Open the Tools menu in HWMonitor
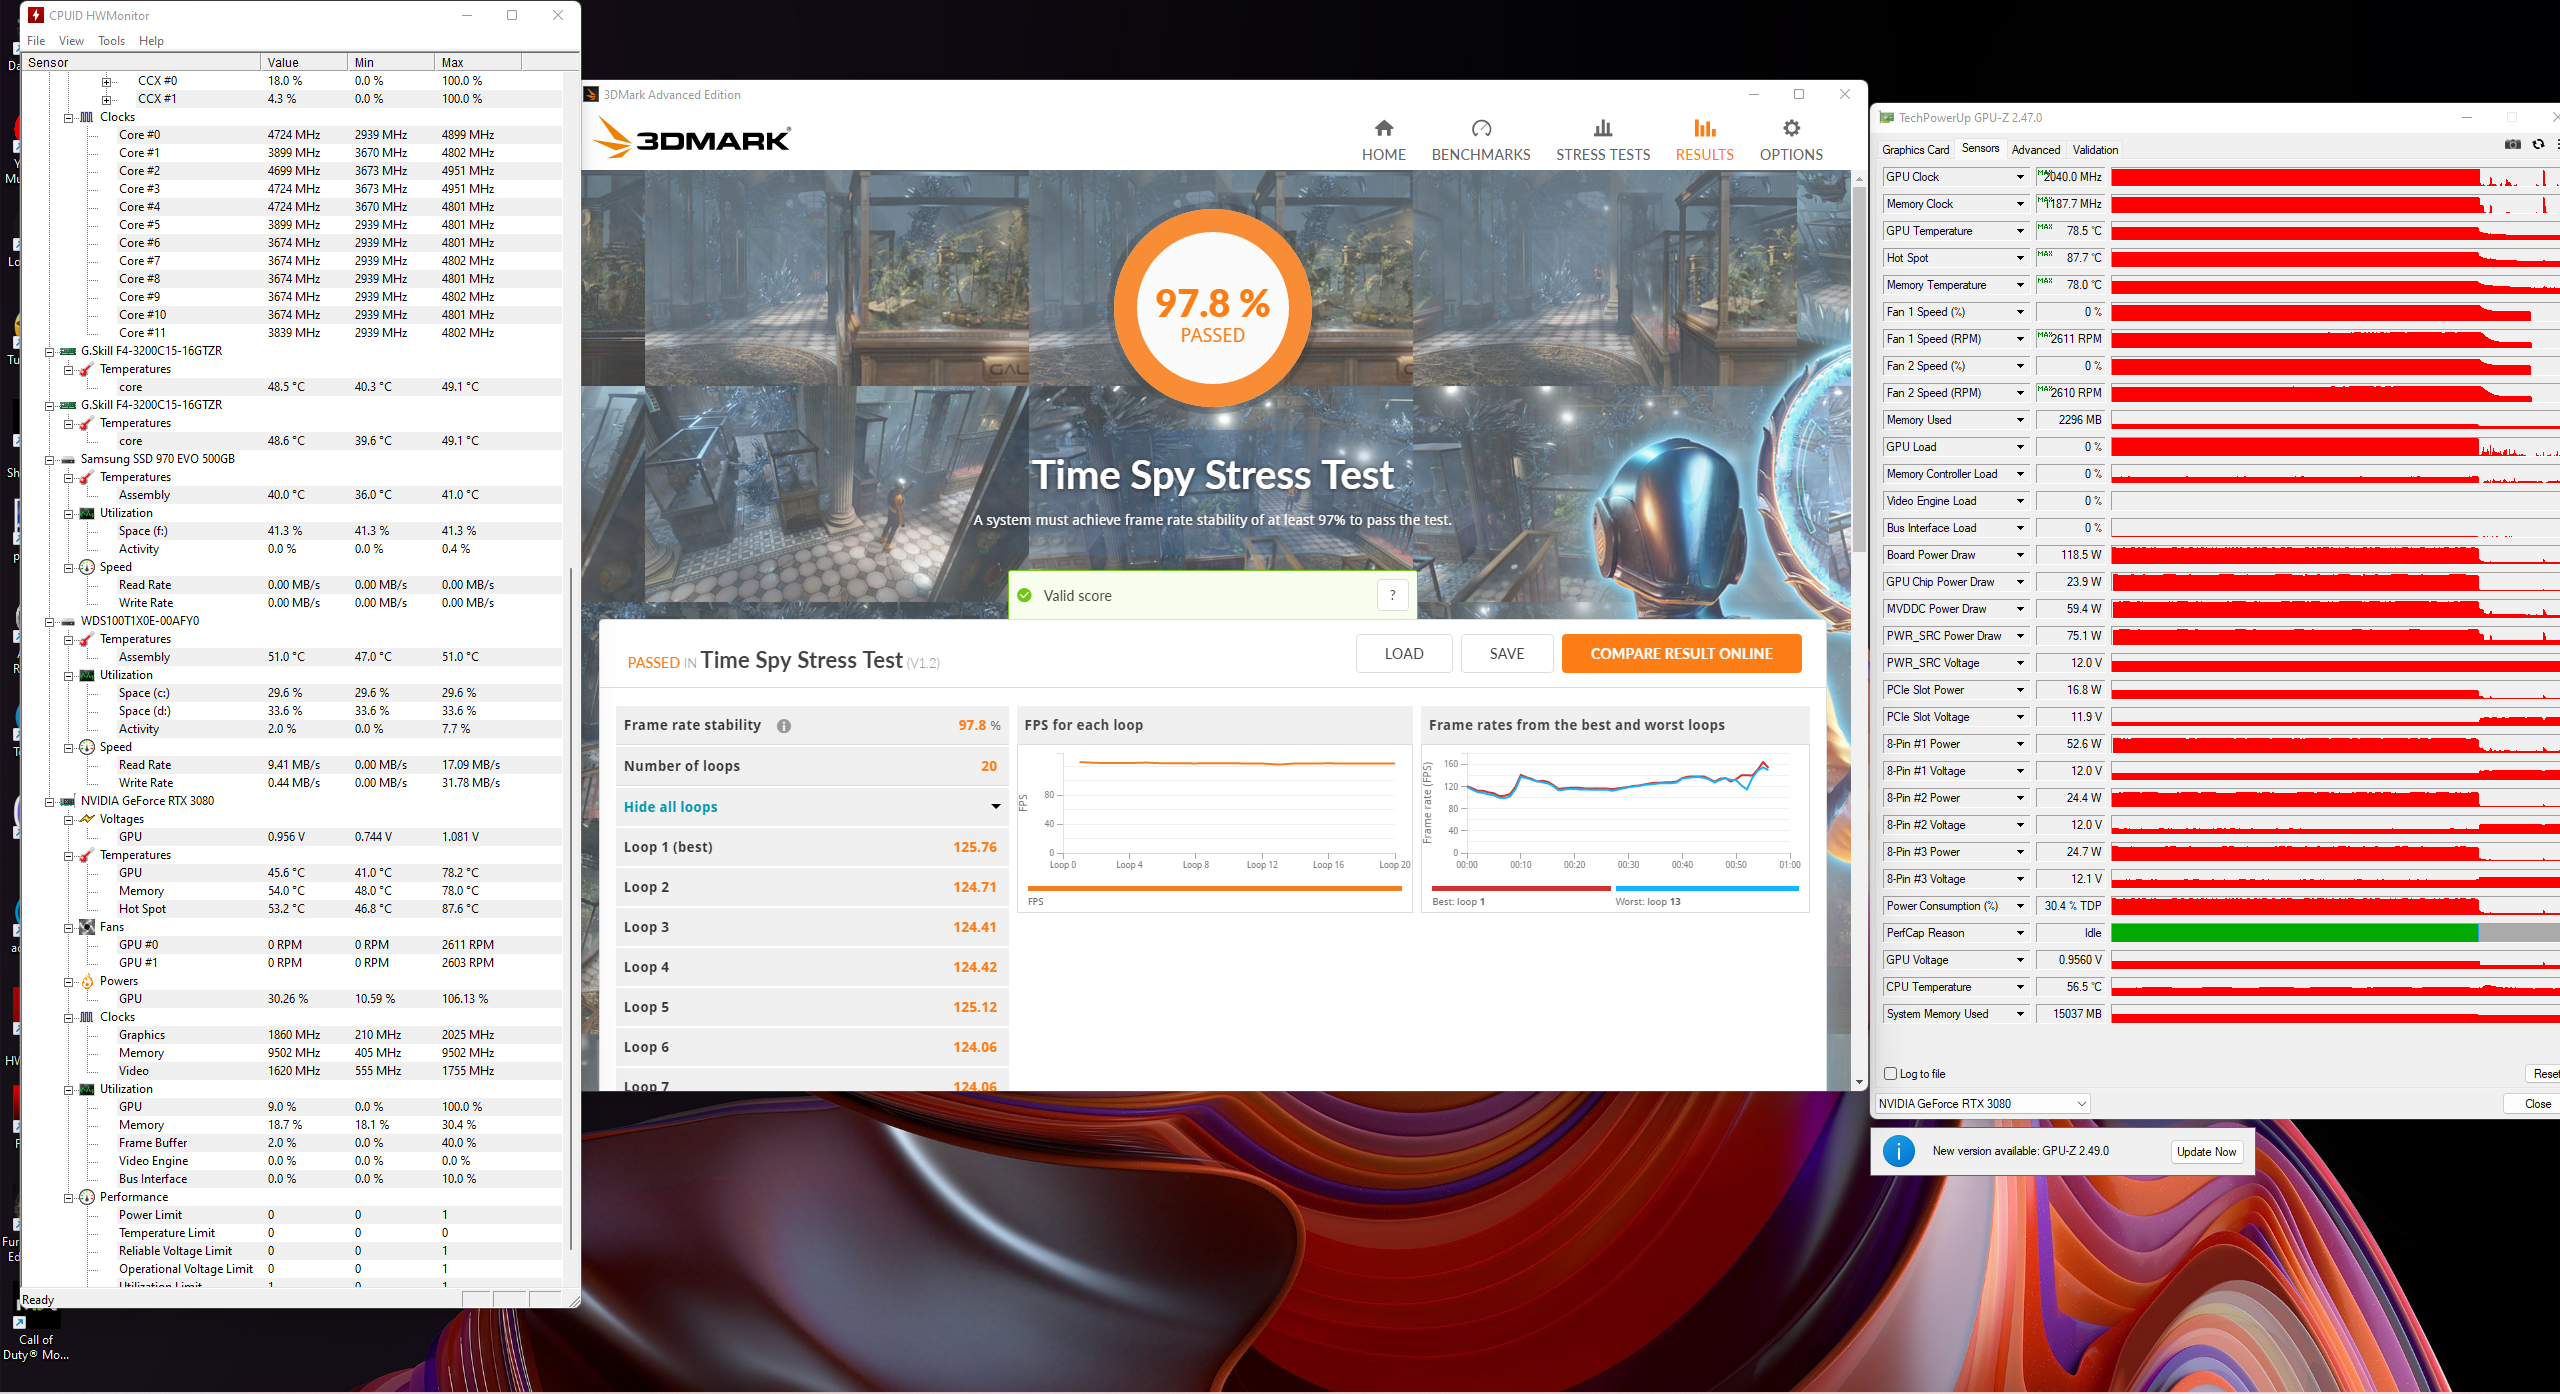The height and width of the screenshot is (1394, 2560). point(111,41)
